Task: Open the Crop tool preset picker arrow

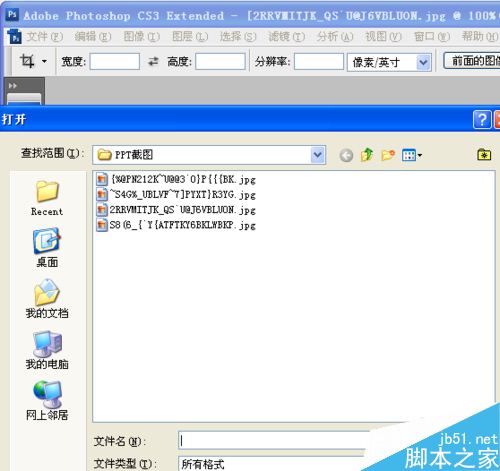Action: coord(44,61)
